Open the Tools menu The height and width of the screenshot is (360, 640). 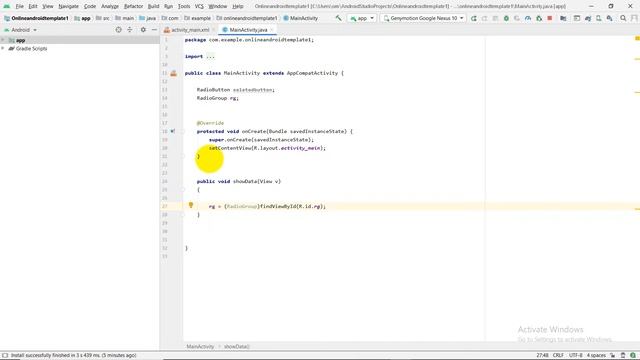[184, 6]
